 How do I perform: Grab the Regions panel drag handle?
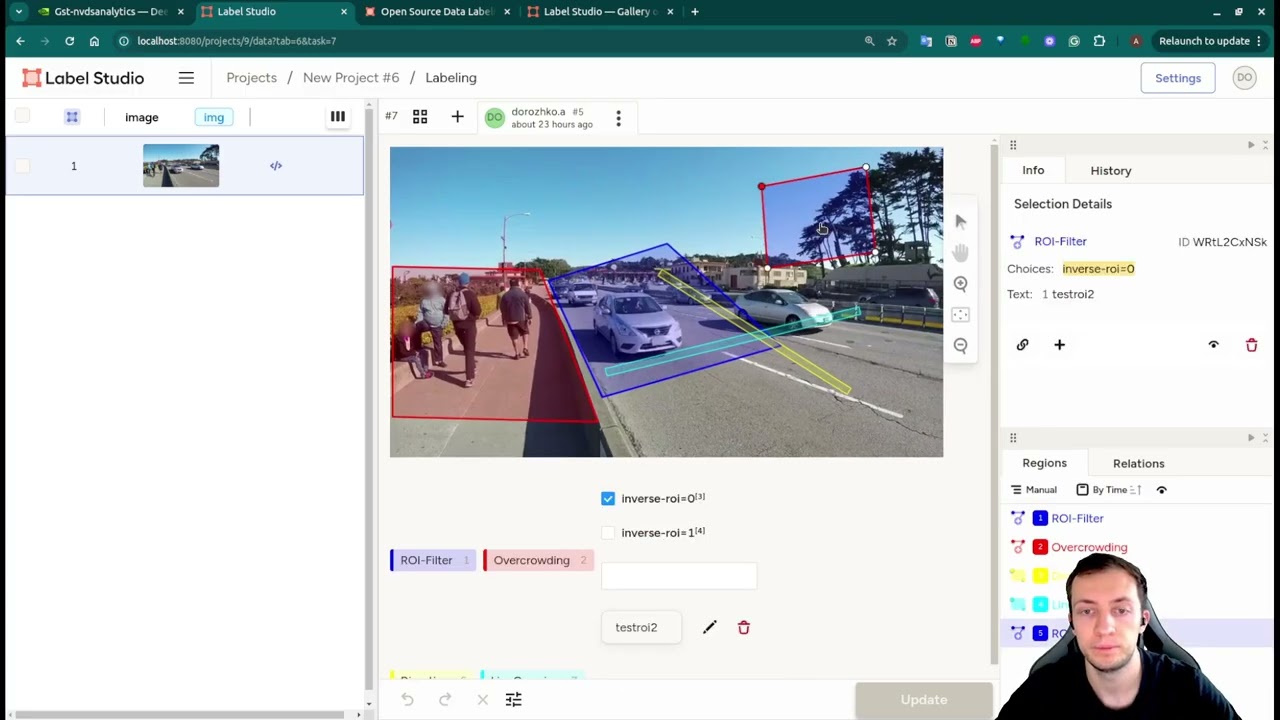pos(1013,438)
